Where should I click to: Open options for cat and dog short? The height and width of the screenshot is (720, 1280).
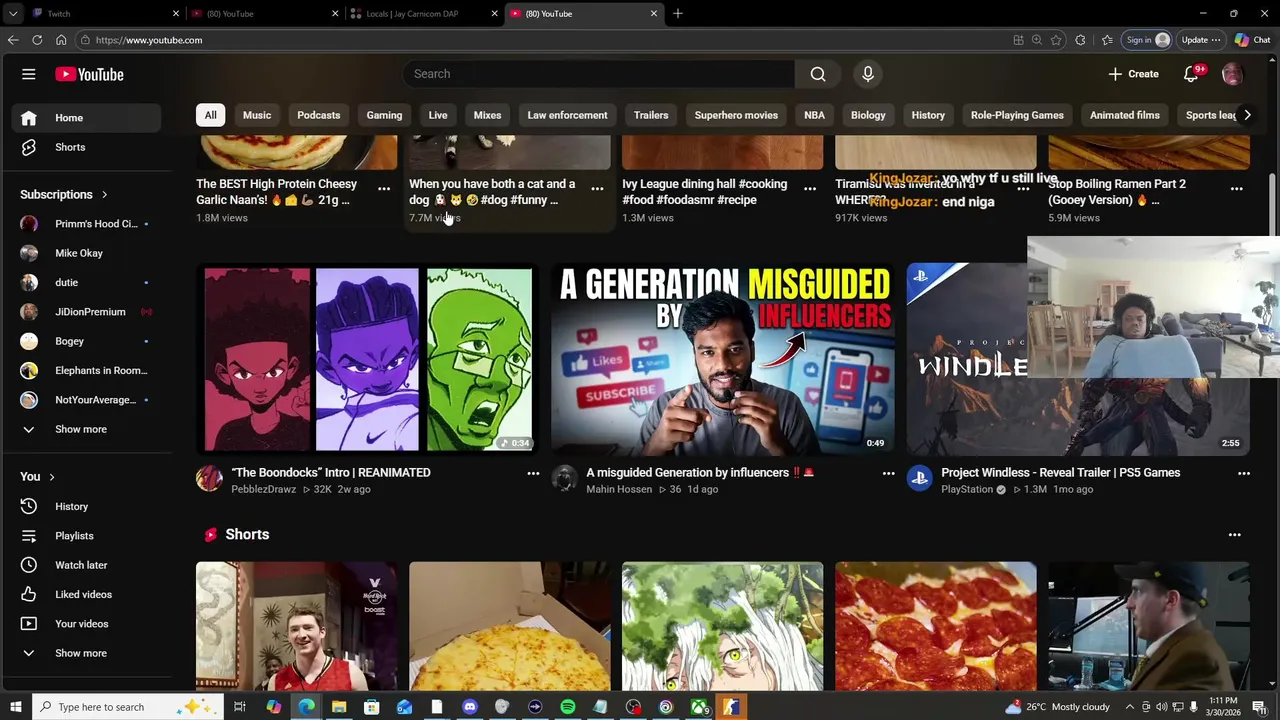click(x=597, y=188)
